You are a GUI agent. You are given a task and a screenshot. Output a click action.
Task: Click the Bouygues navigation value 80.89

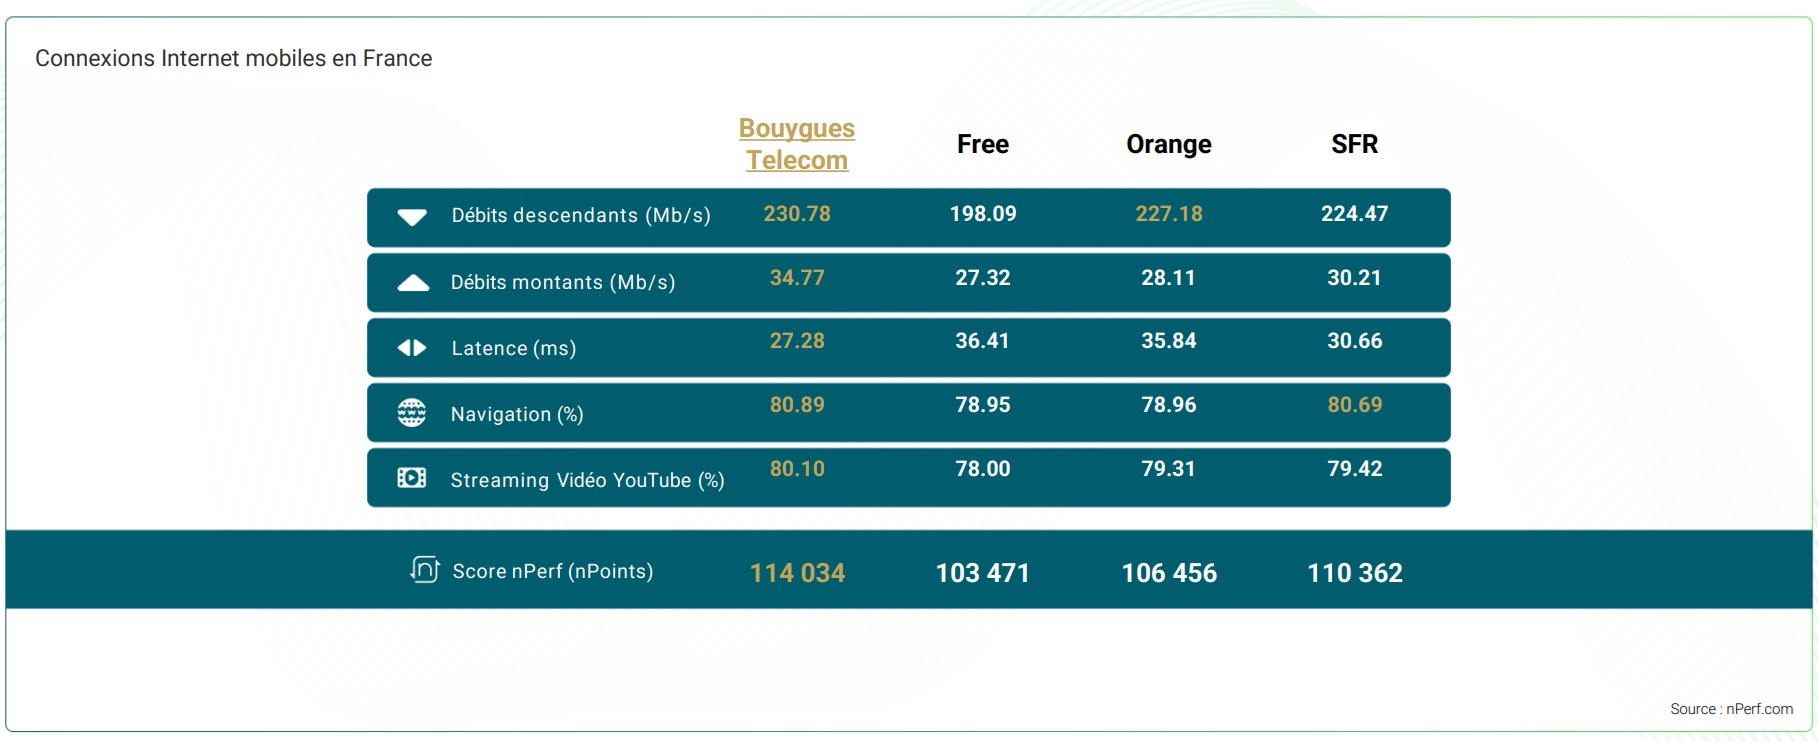797,405
